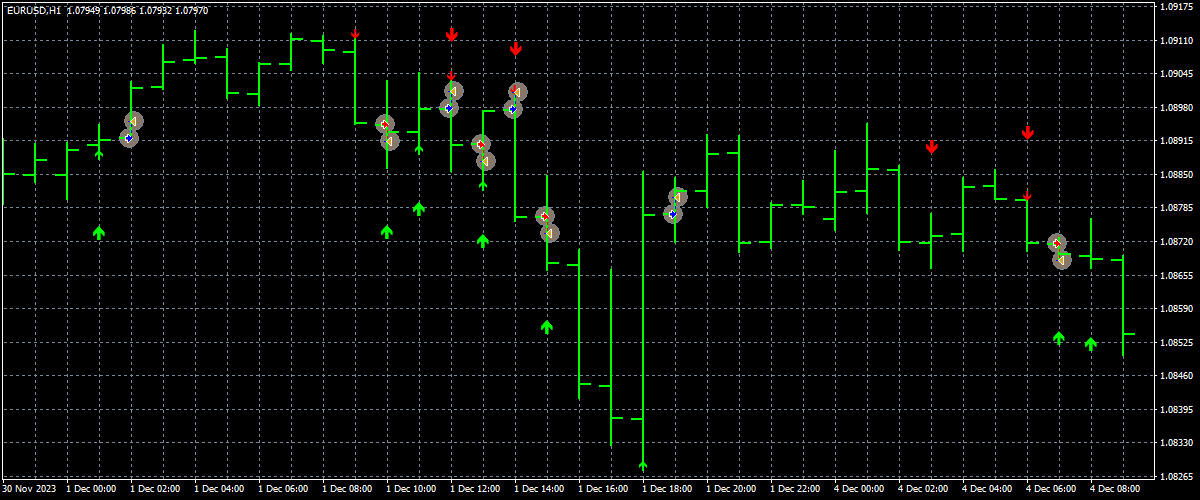
Task: Click the small green arrow at the 1 Dec 18:00 bar's low
Action: point(643,465)
